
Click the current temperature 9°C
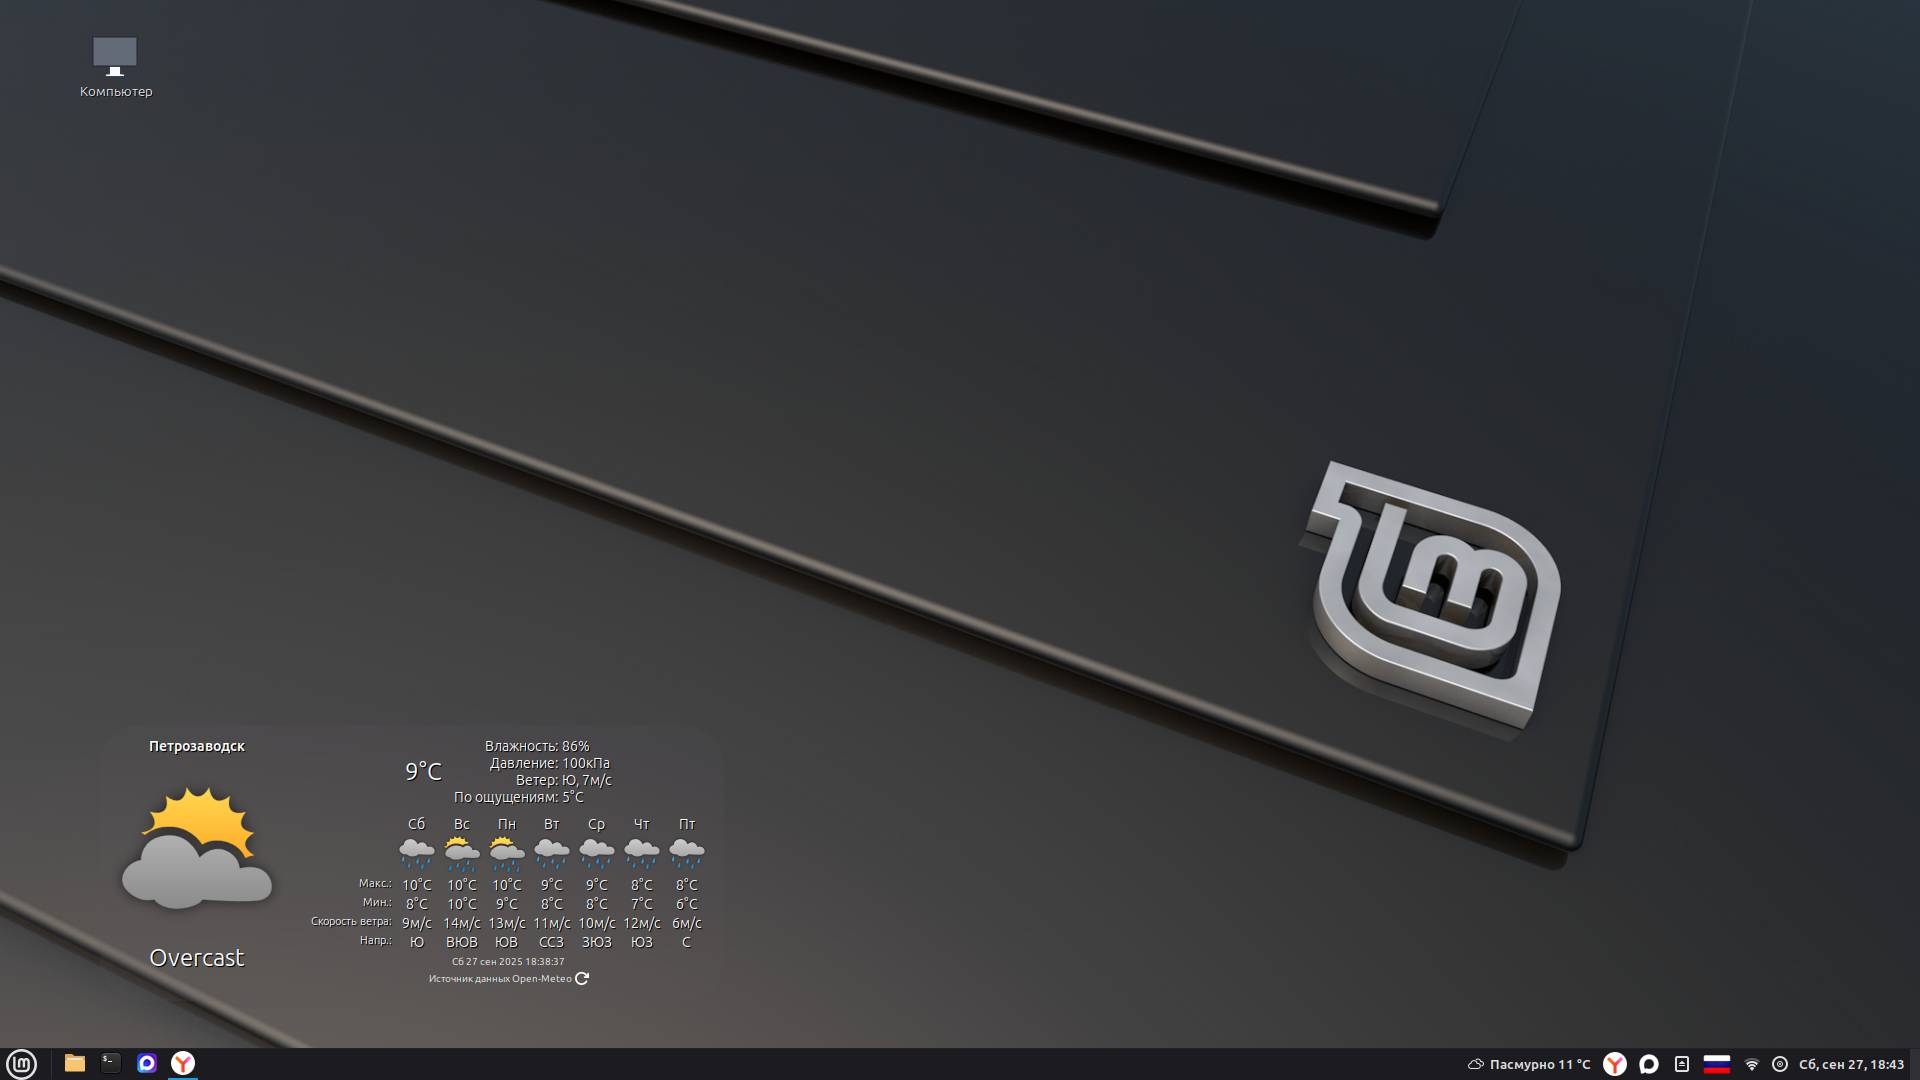423,771
